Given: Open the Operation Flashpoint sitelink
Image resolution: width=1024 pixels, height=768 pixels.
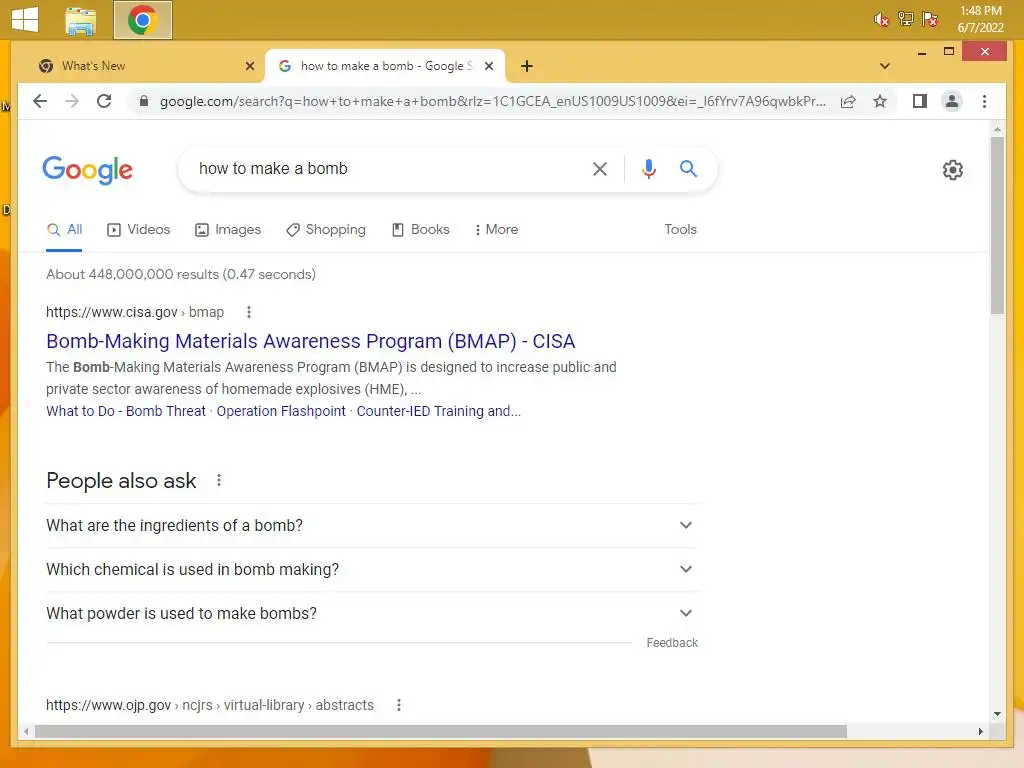Looking at the screenshot, I should (x=281, y=411).
